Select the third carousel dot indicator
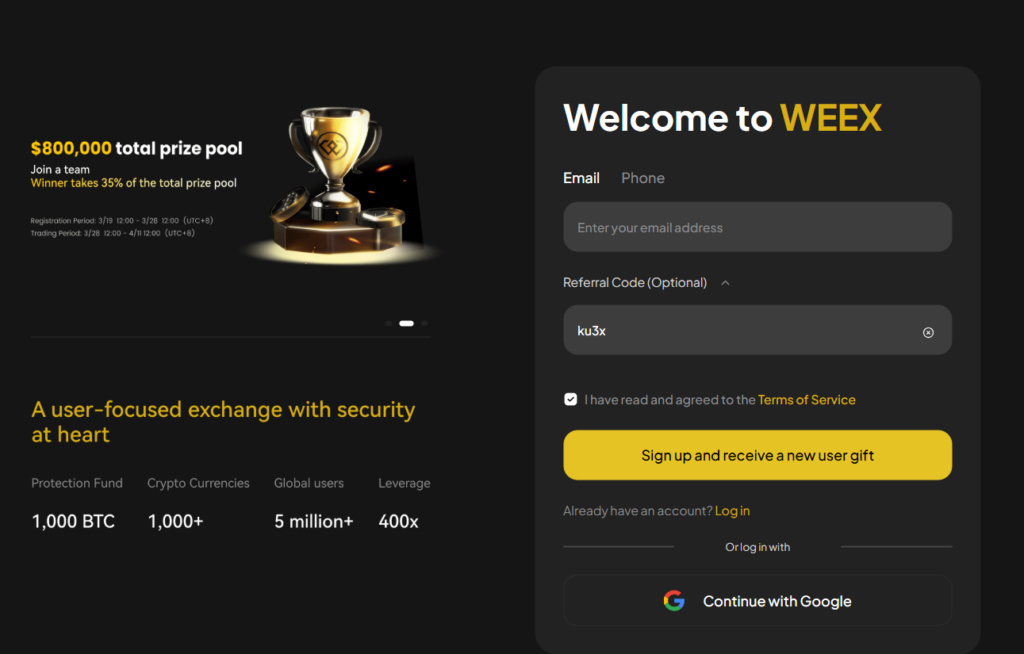This screenshot has width=1024, height=654. pos(423,323)
